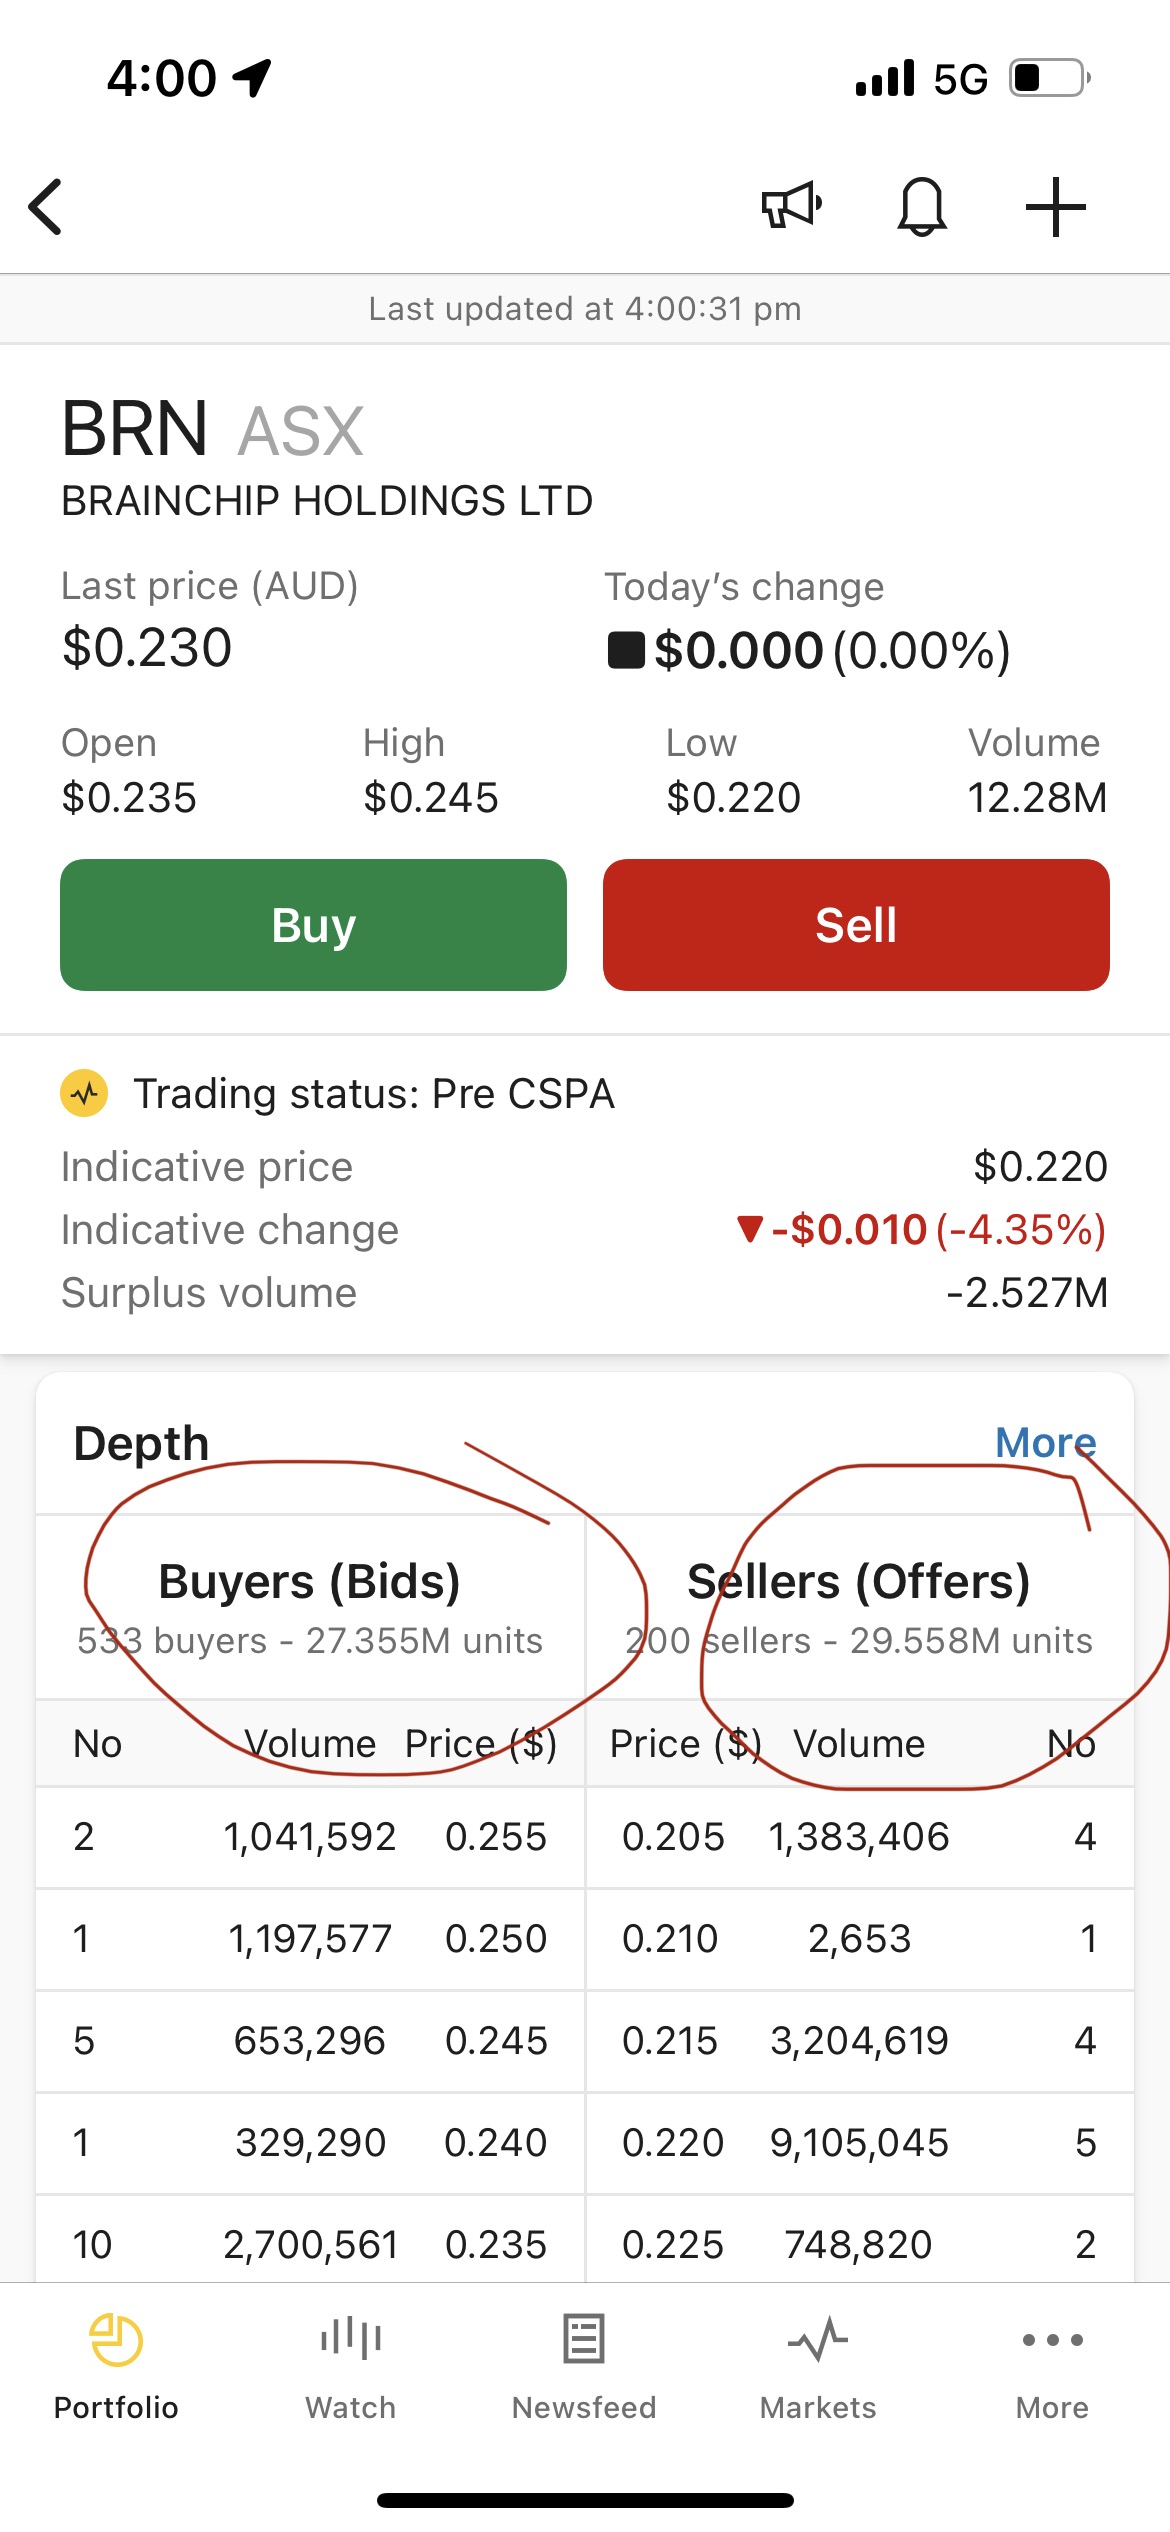Open announcements megaphone icon

[791, 206]
